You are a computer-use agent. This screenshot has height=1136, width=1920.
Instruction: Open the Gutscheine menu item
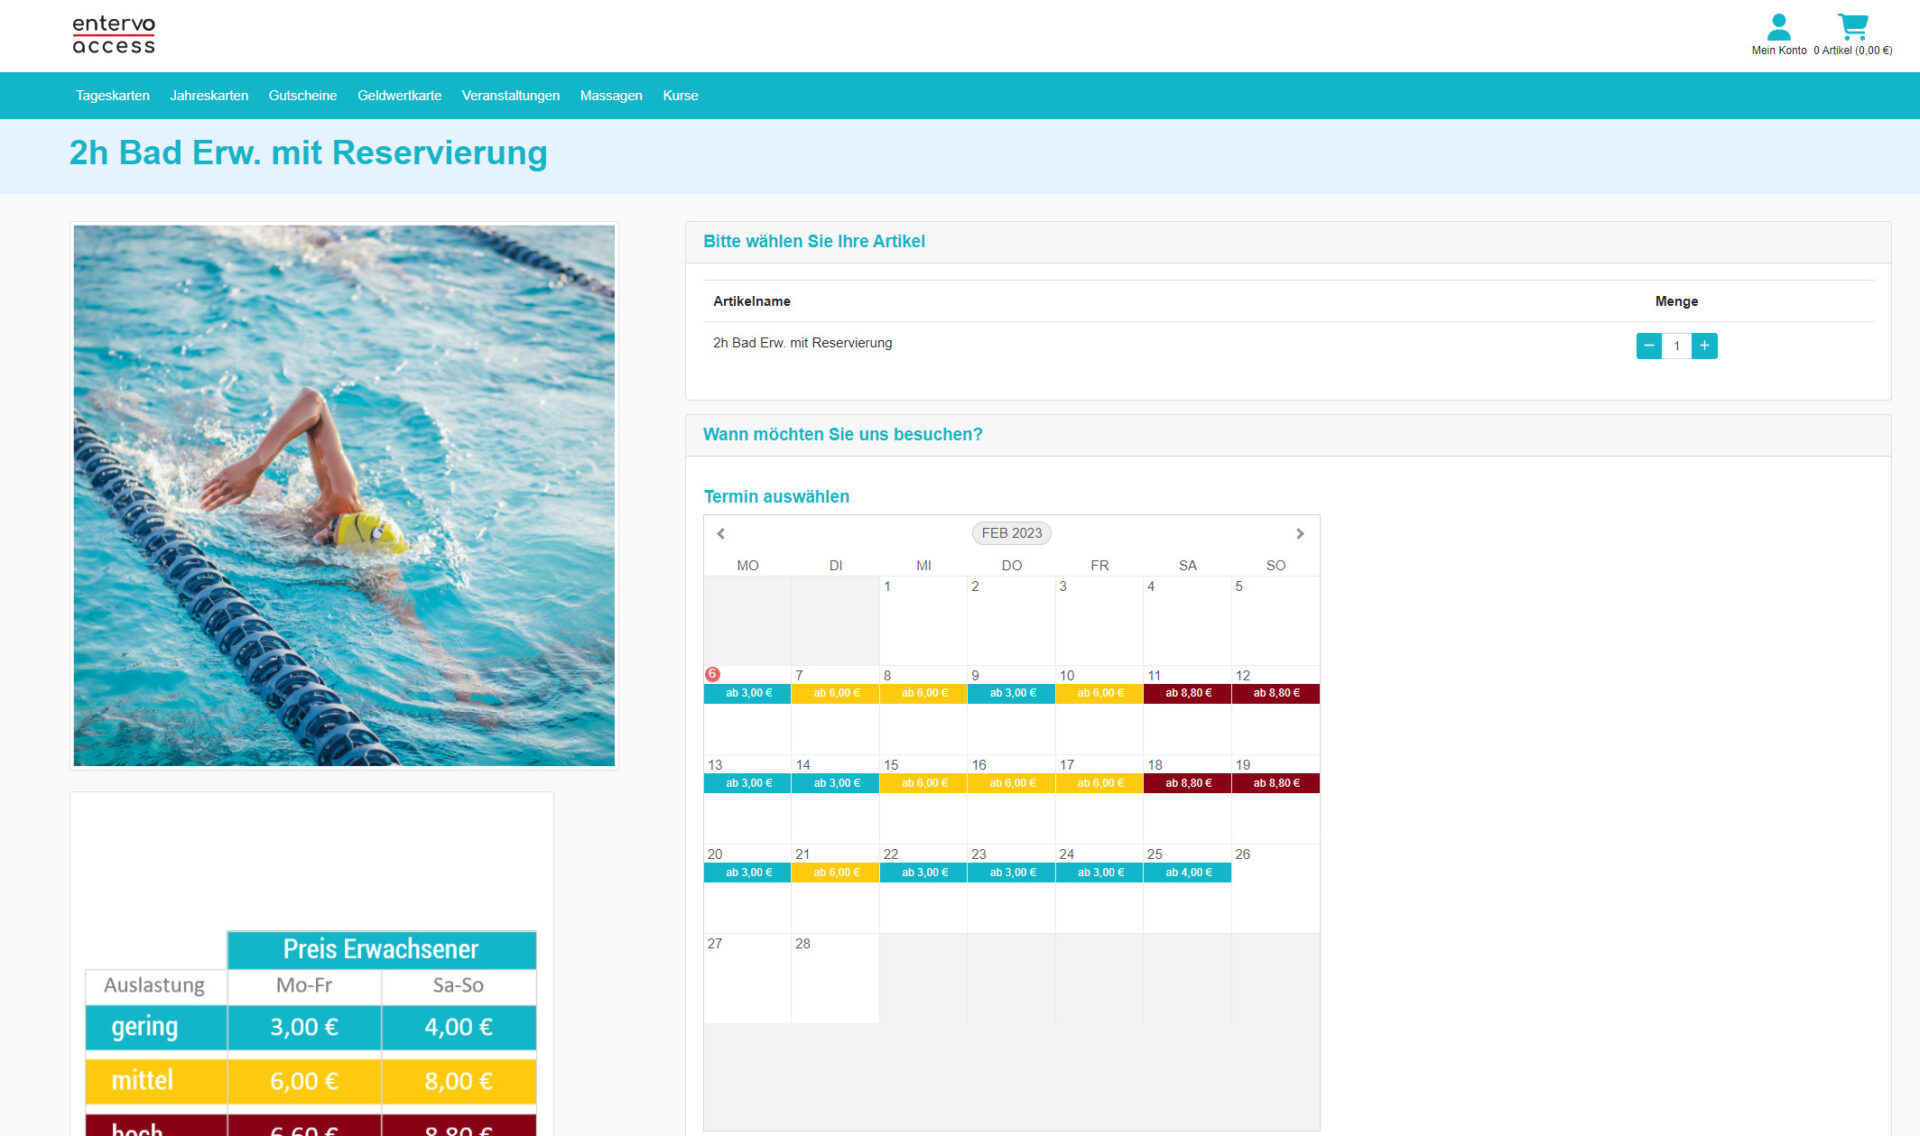coord(302,96)
